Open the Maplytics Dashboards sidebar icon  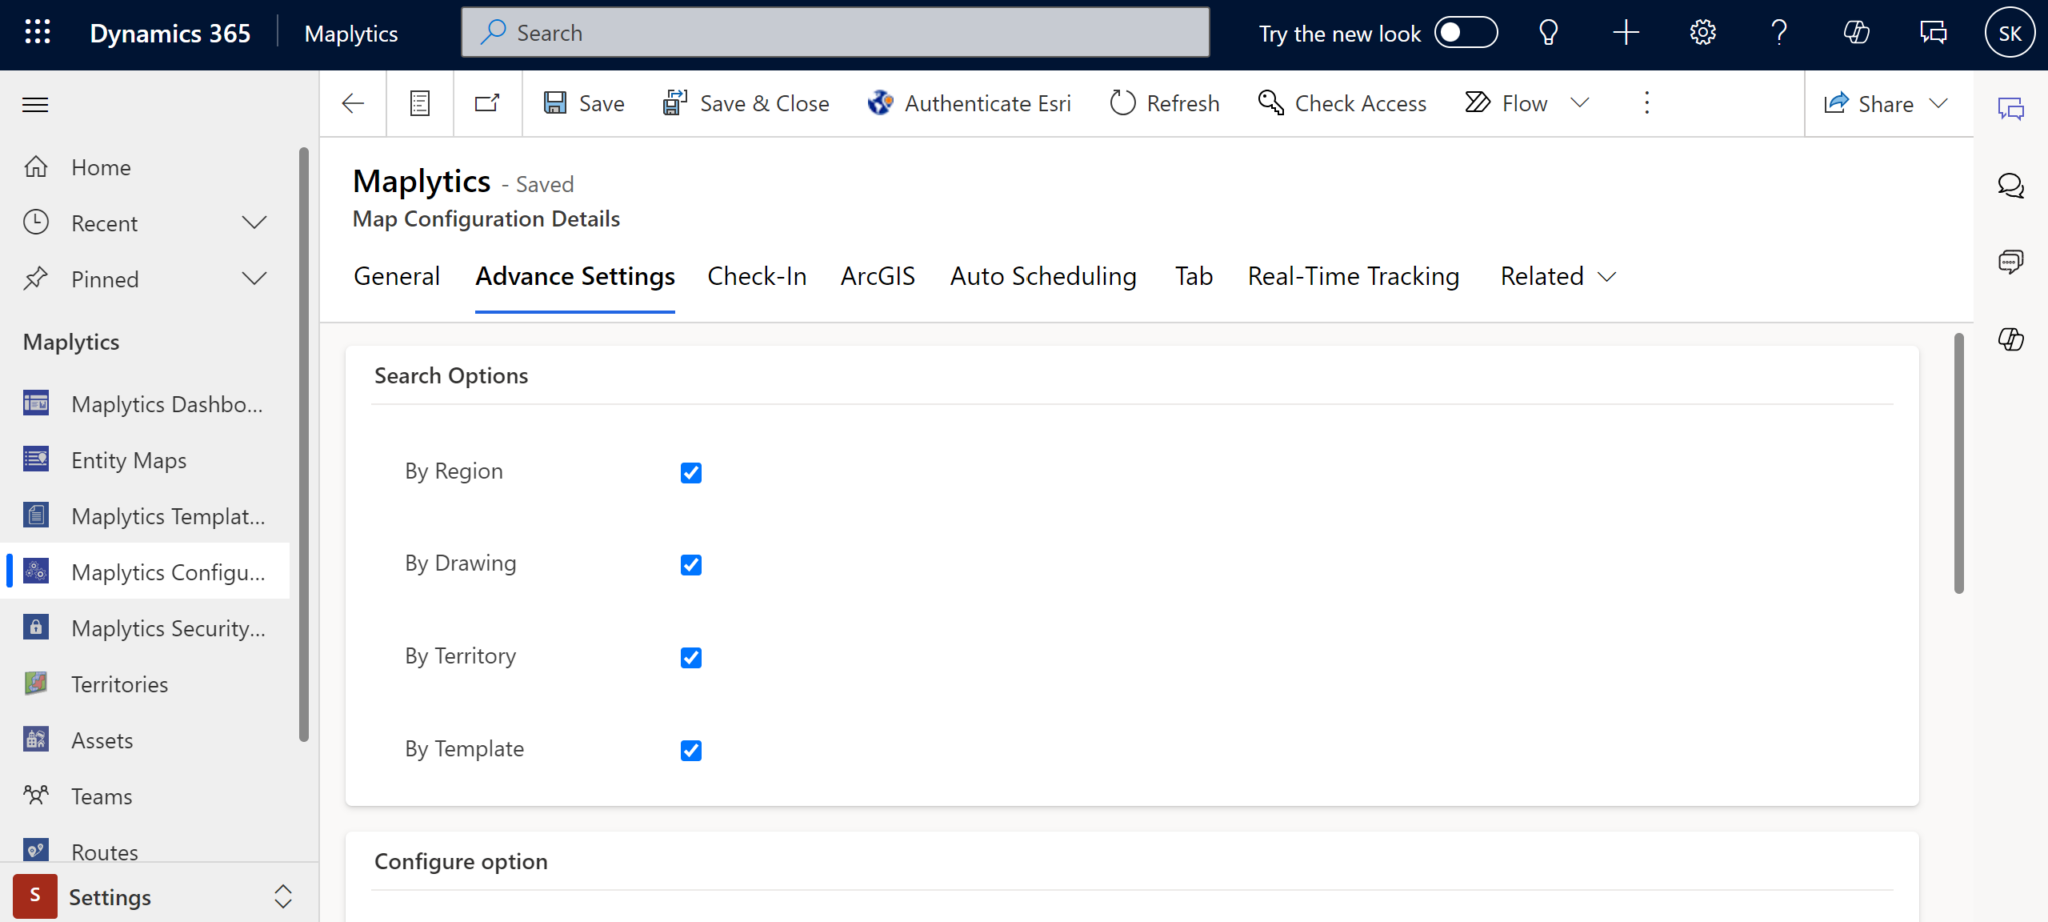pyautogui.click(x=35, y=403)
